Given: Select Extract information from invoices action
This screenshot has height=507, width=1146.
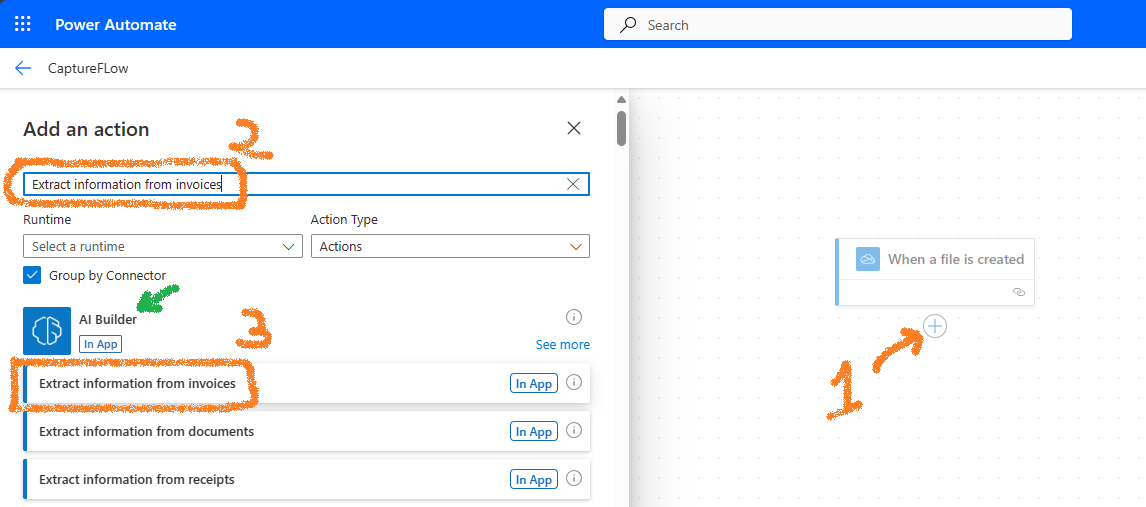Looking at the screenshot, I should pos(307,383).
